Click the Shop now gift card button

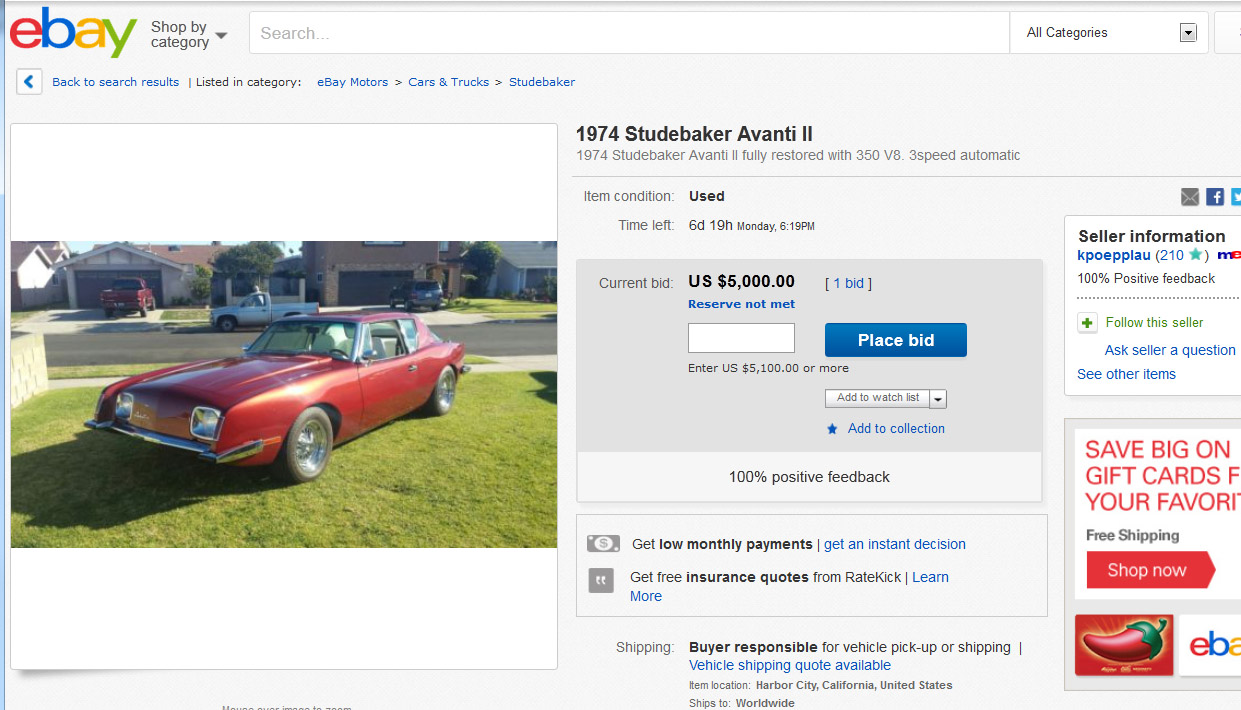(x=1150, y=571)
